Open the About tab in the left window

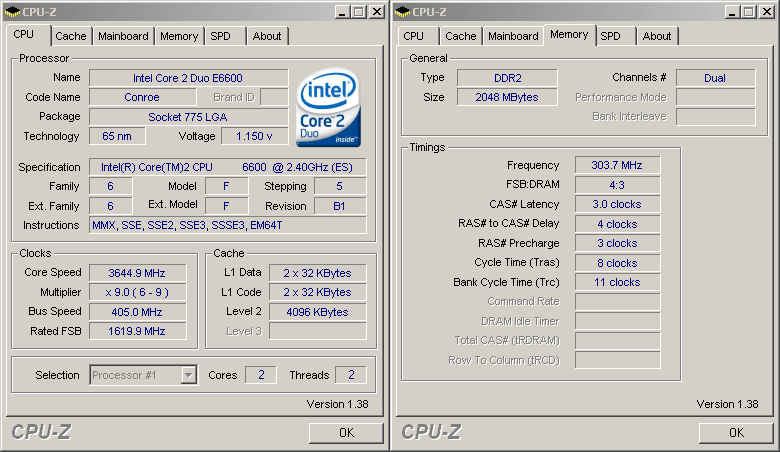coord(267,36)
